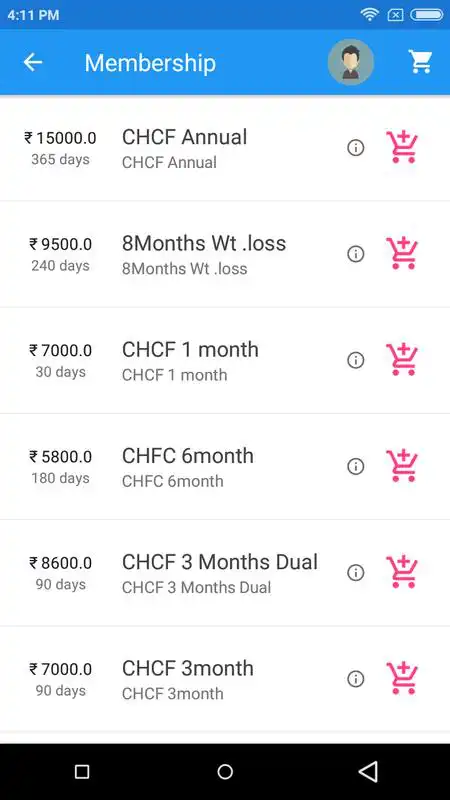Add CHFC 6month plan to cart
This screenshot has height=800, width=450.
pyautogui.click(x=402, y=466)
